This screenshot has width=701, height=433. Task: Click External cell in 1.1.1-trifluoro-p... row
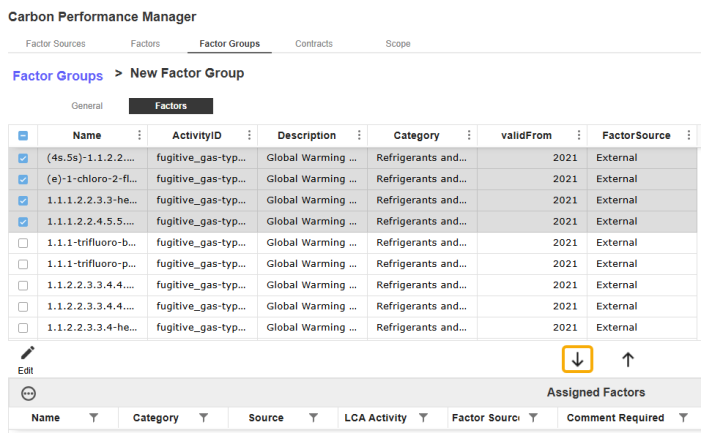pyautogui.click(x=642, y=264)
